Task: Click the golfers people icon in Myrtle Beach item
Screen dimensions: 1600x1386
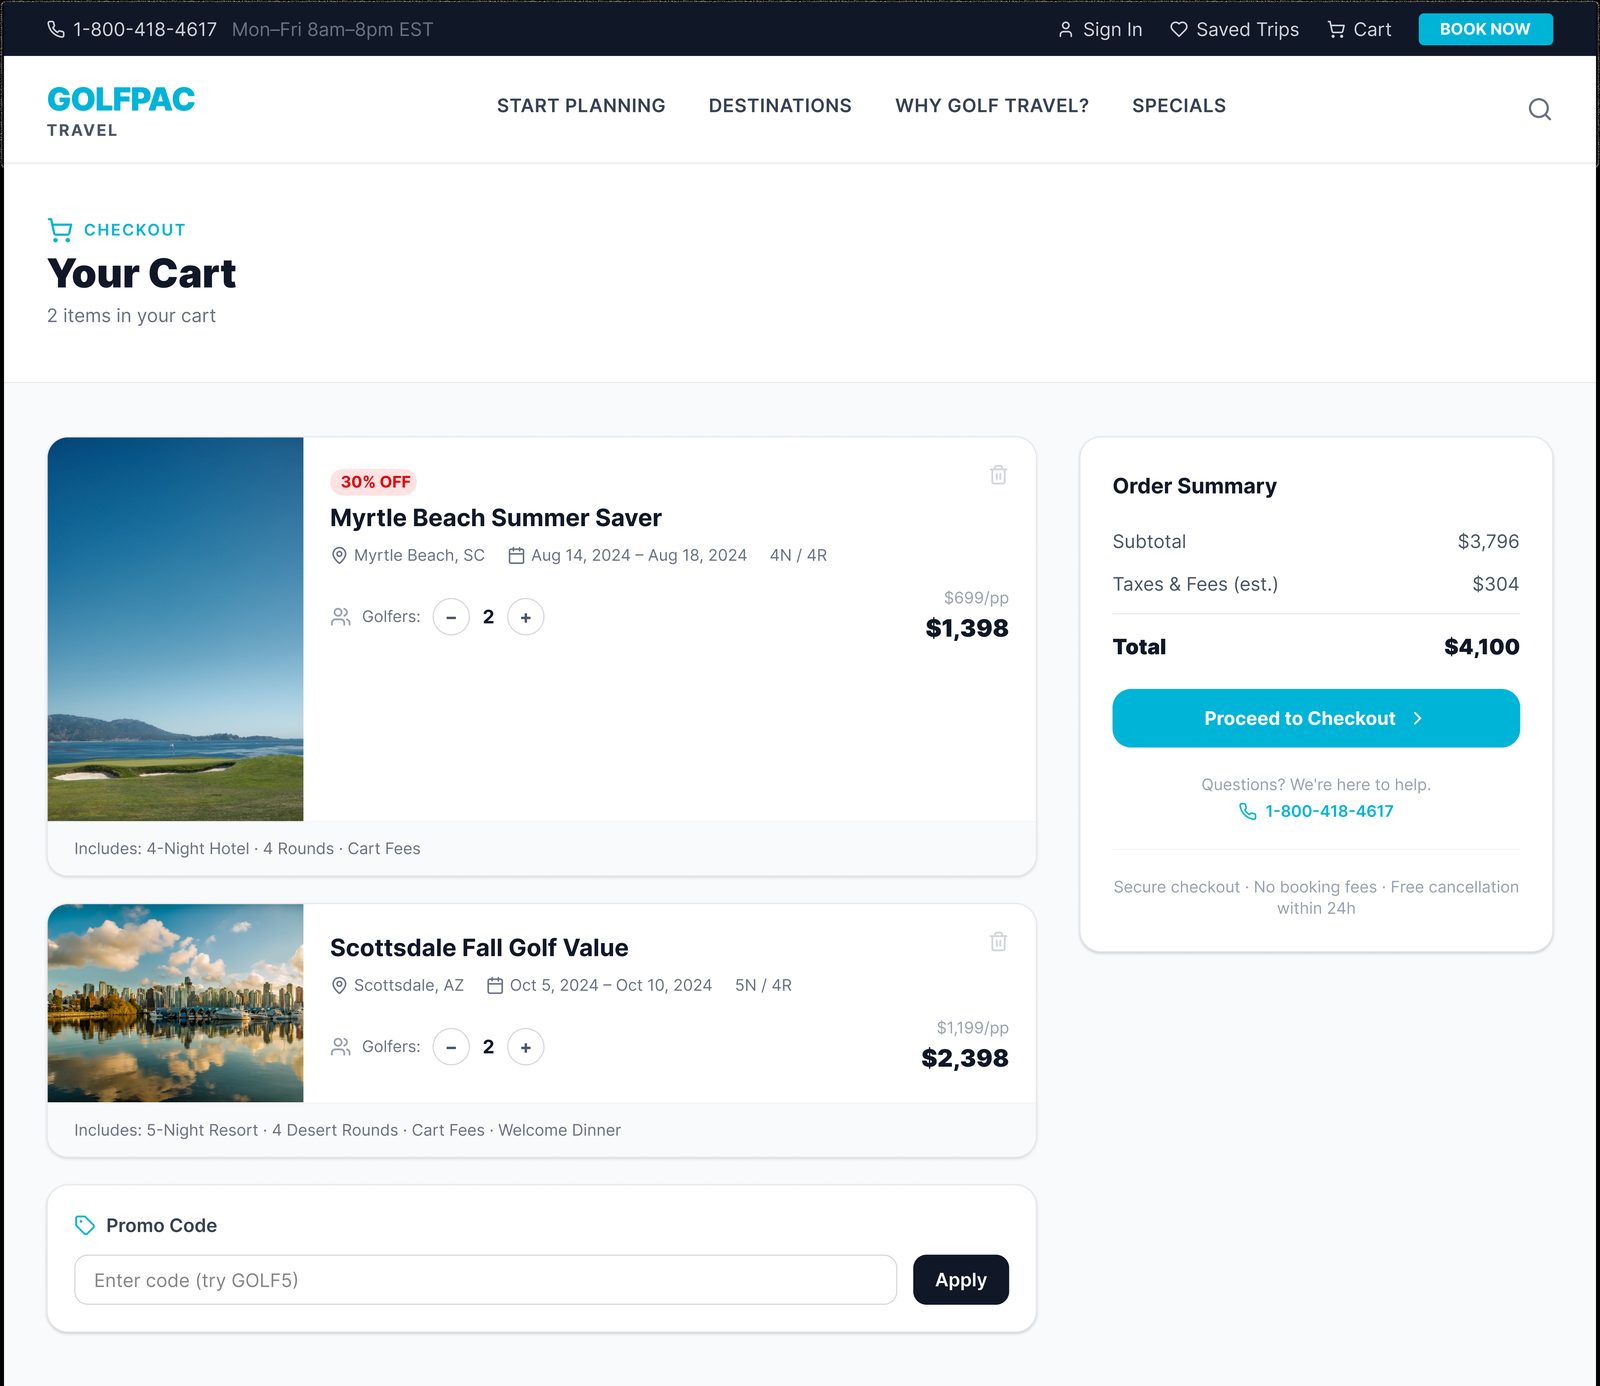Action: [x=341, y=617]
